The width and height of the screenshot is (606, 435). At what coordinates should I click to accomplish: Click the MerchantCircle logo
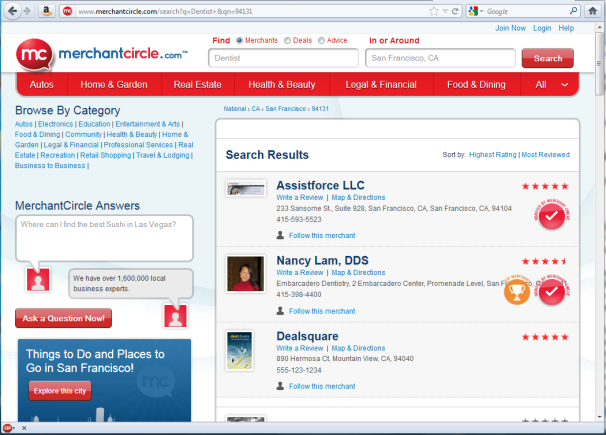coord(102,54)
